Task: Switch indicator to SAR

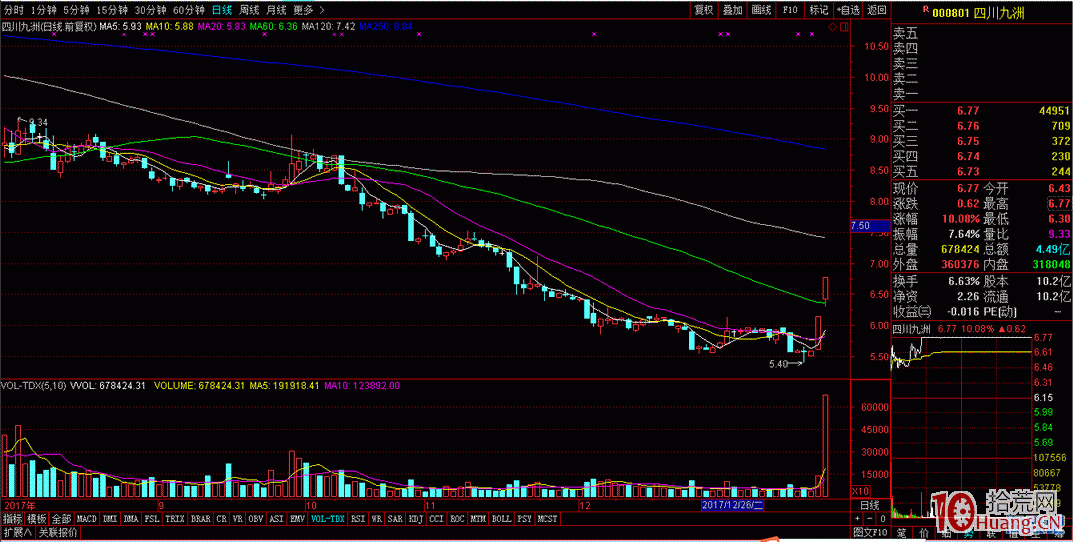Action: [395, 519]
